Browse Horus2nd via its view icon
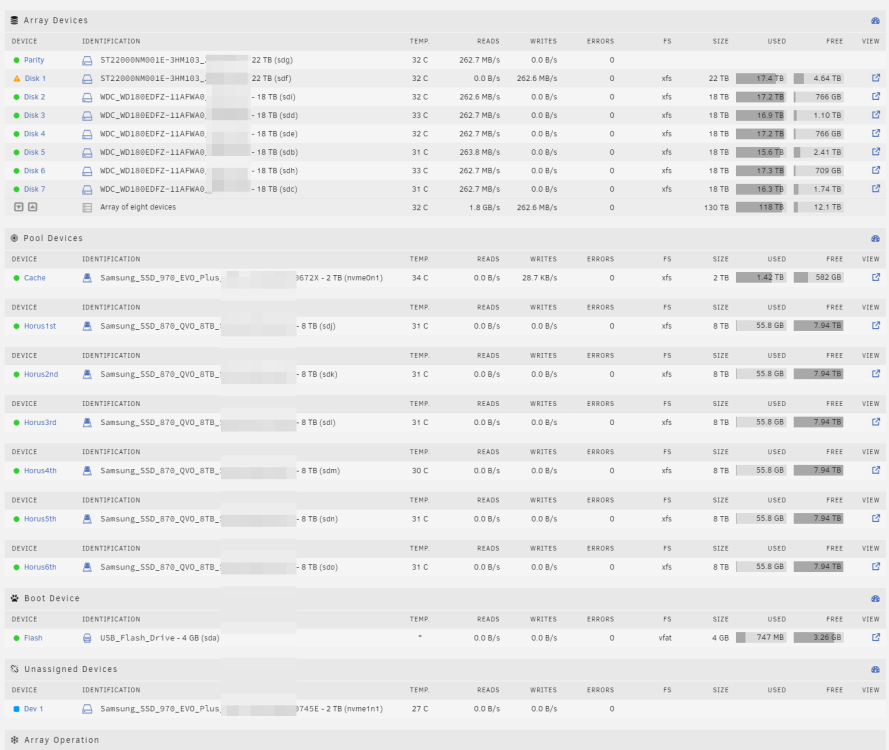 pyautogui.click(x=876, y=374)
